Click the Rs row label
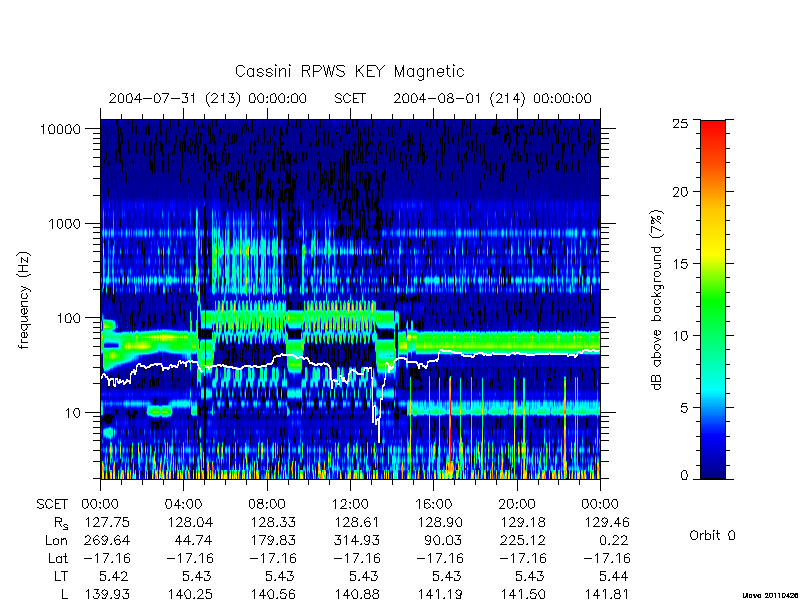Image resolution: width=800 pixels, height=600 pixels. coord(61,523)
